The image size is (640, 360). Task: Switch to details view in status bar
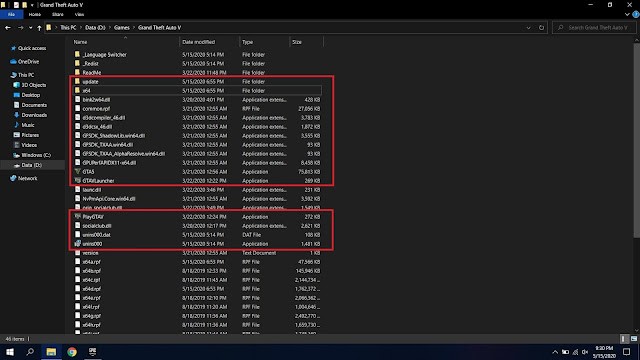(623, 339)
